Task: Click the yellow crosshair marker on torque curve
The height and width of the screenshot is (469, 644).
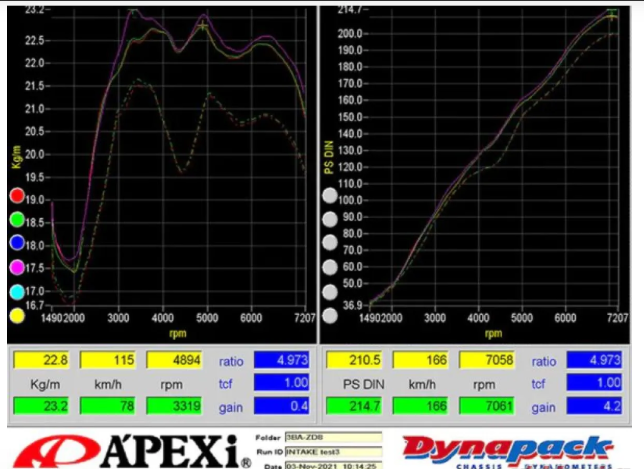Action: point(202,26)
